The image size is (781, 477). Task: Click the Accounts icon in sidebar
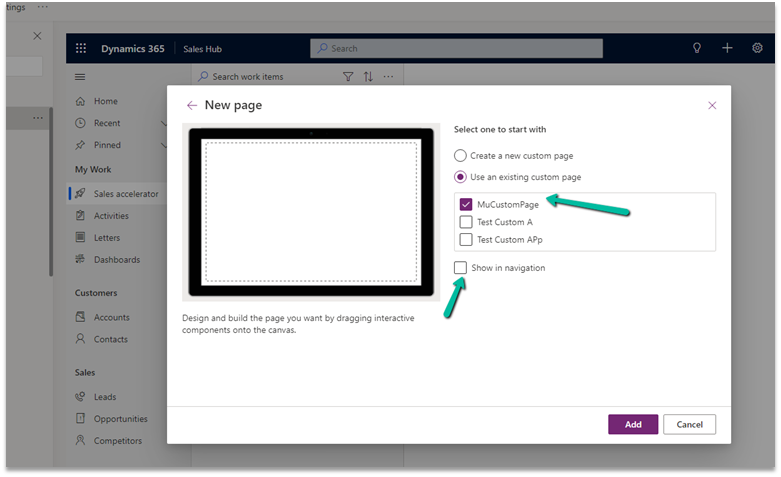(80, 317)
